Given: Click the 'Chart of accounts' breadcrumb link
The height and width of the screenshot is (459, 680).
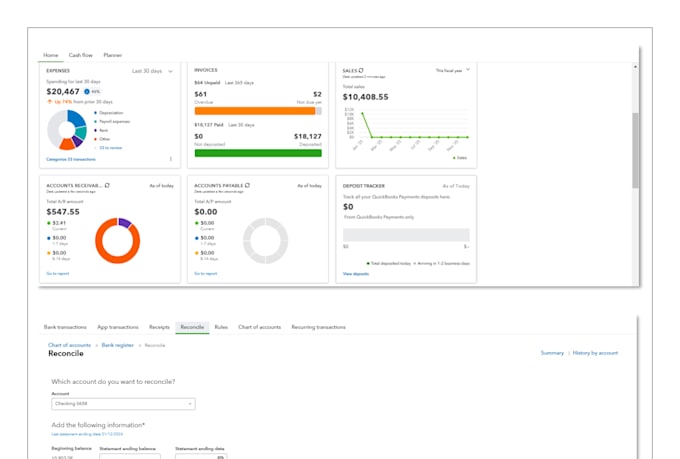Looking at the screenshot, I should pos(69,345).
